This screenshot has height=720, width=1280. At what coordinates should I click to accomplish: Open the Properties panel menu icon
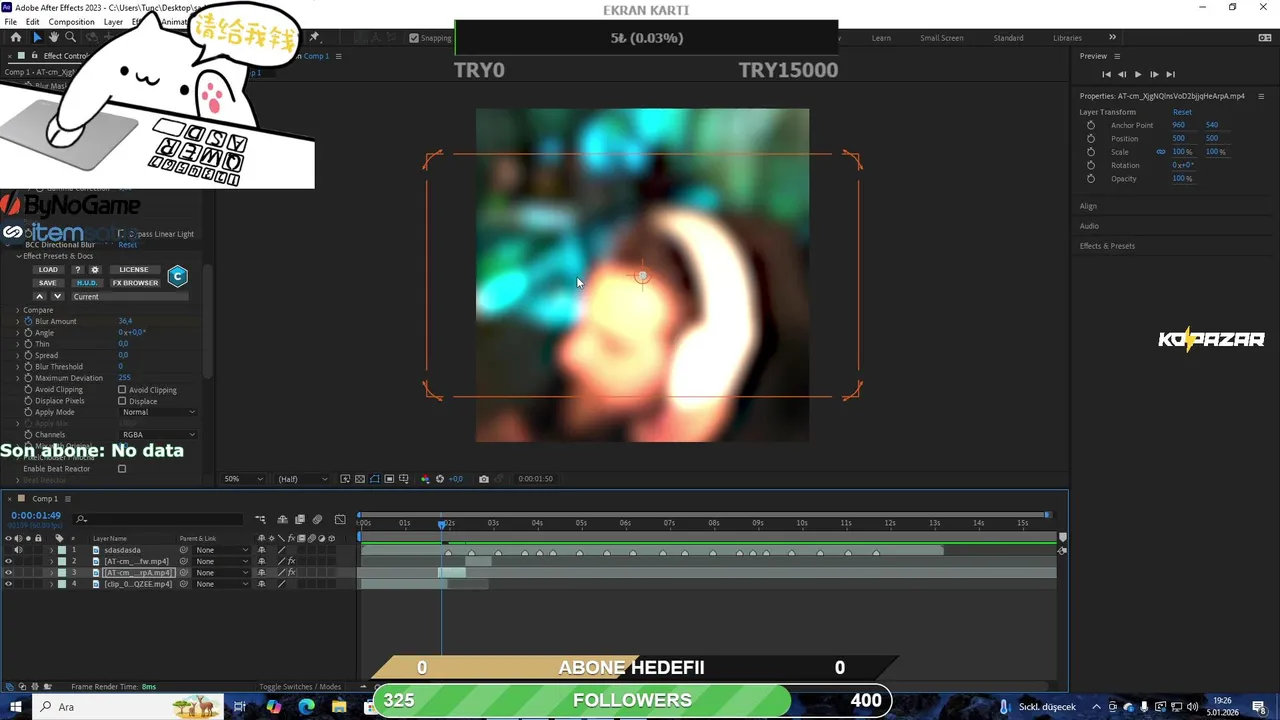click(x=1261, y=96)
